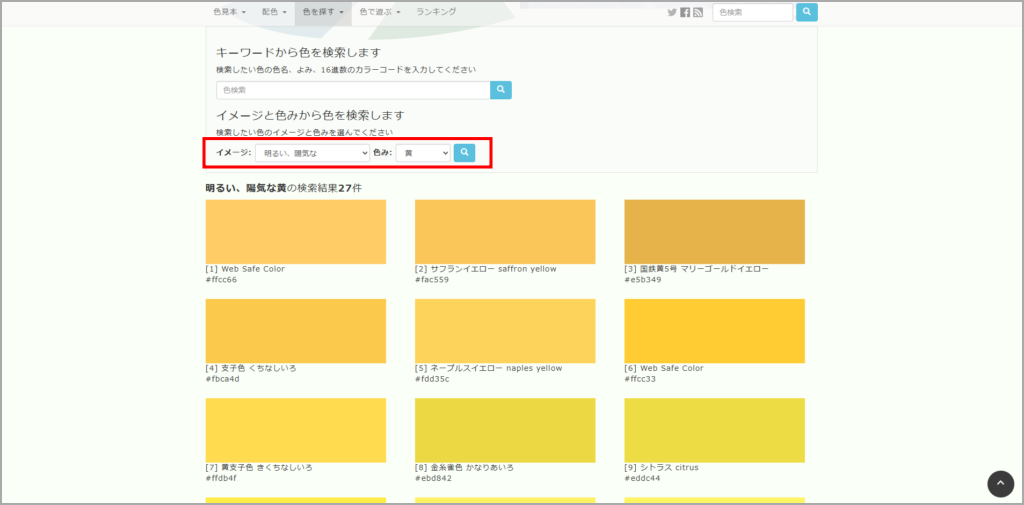Open the 色み dropdown showing 黄
1024x505 pixels.
tap(423, 153)
